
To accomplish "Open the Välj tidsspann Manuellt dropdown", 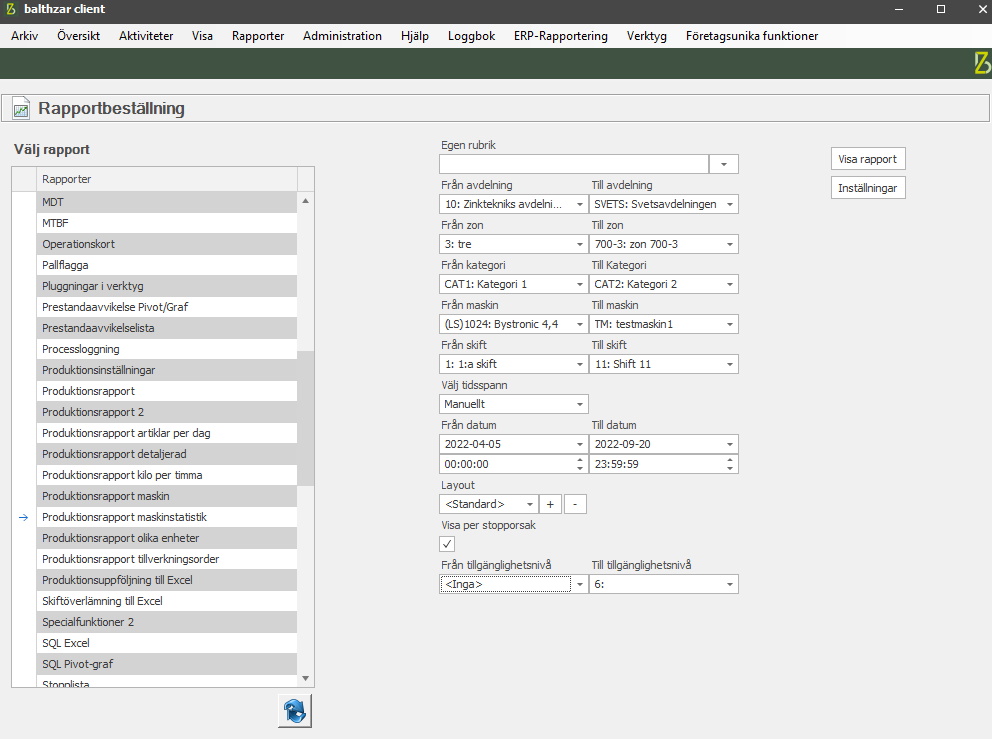I will [x=580, y=404].
